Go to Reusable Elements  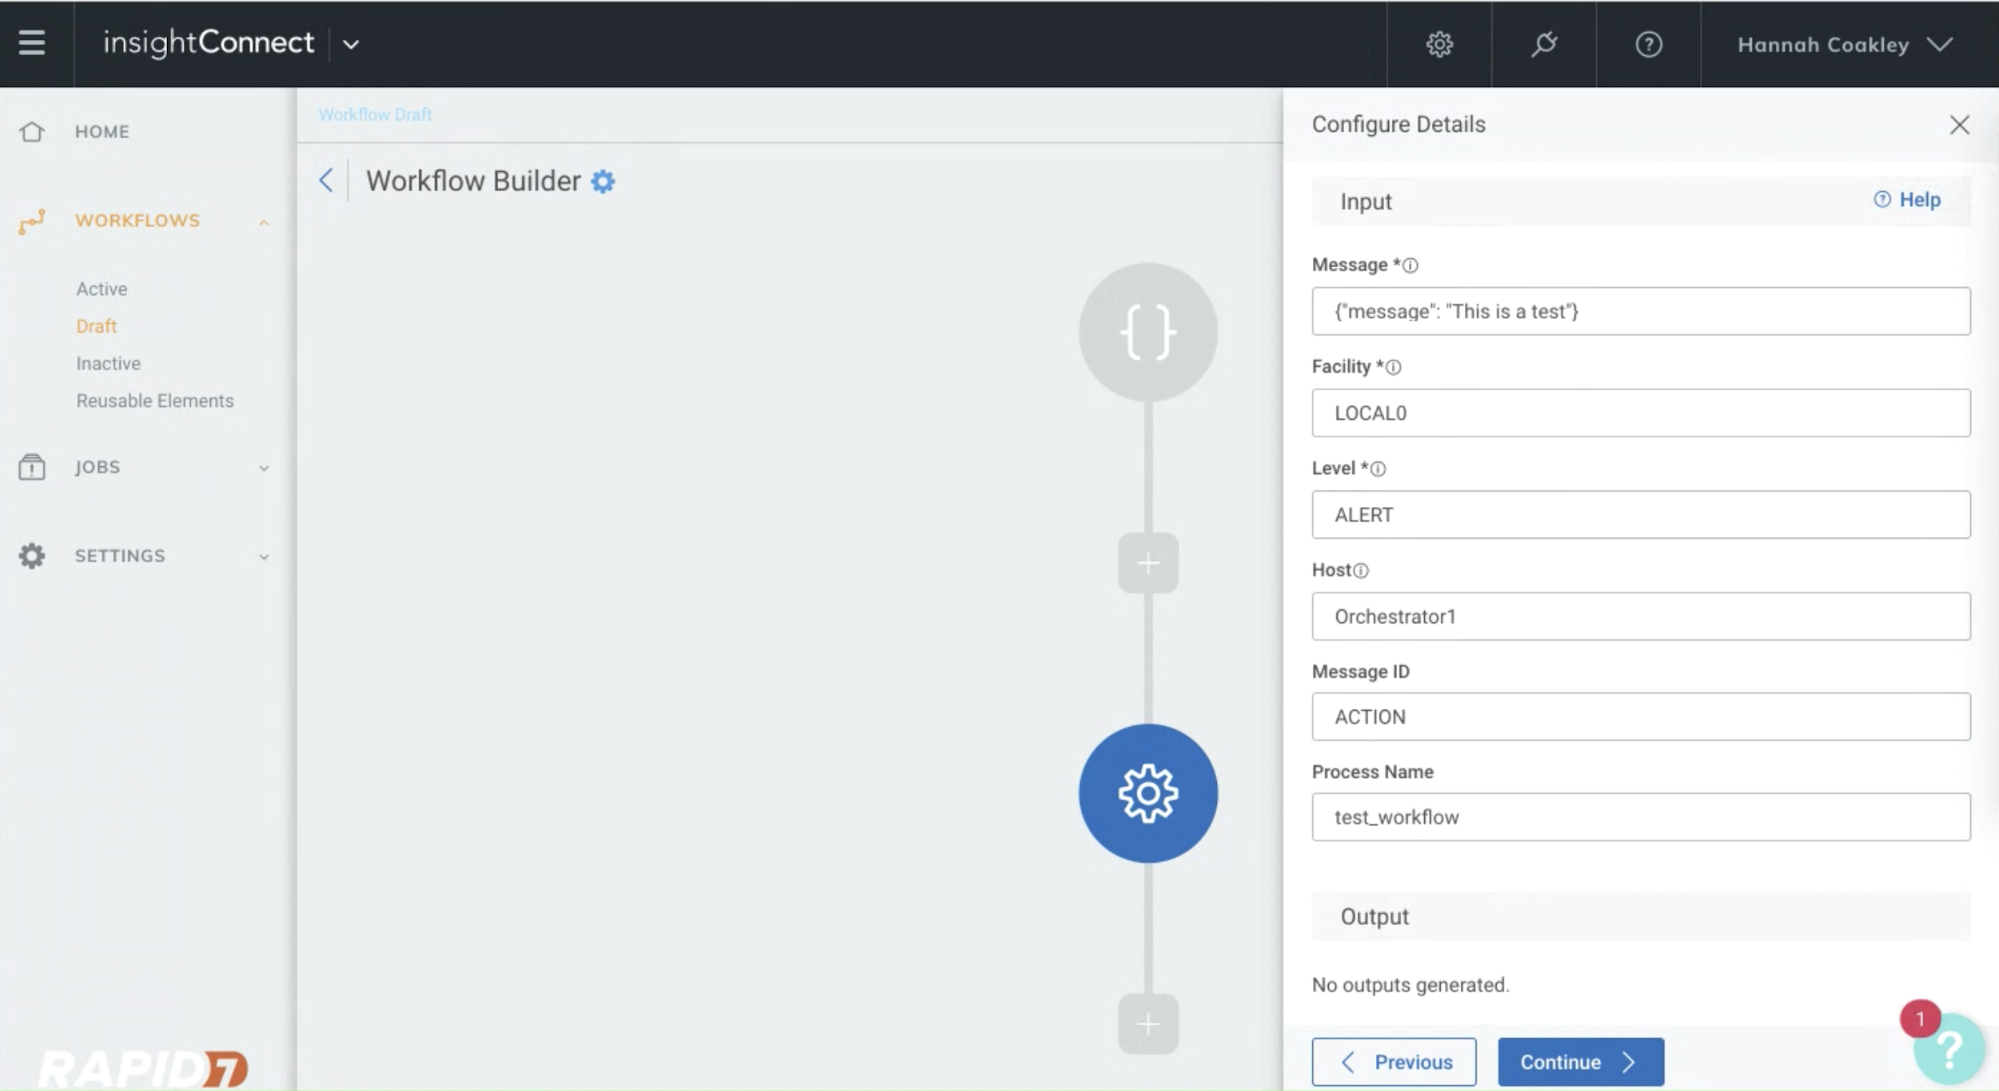pos(155,401)
